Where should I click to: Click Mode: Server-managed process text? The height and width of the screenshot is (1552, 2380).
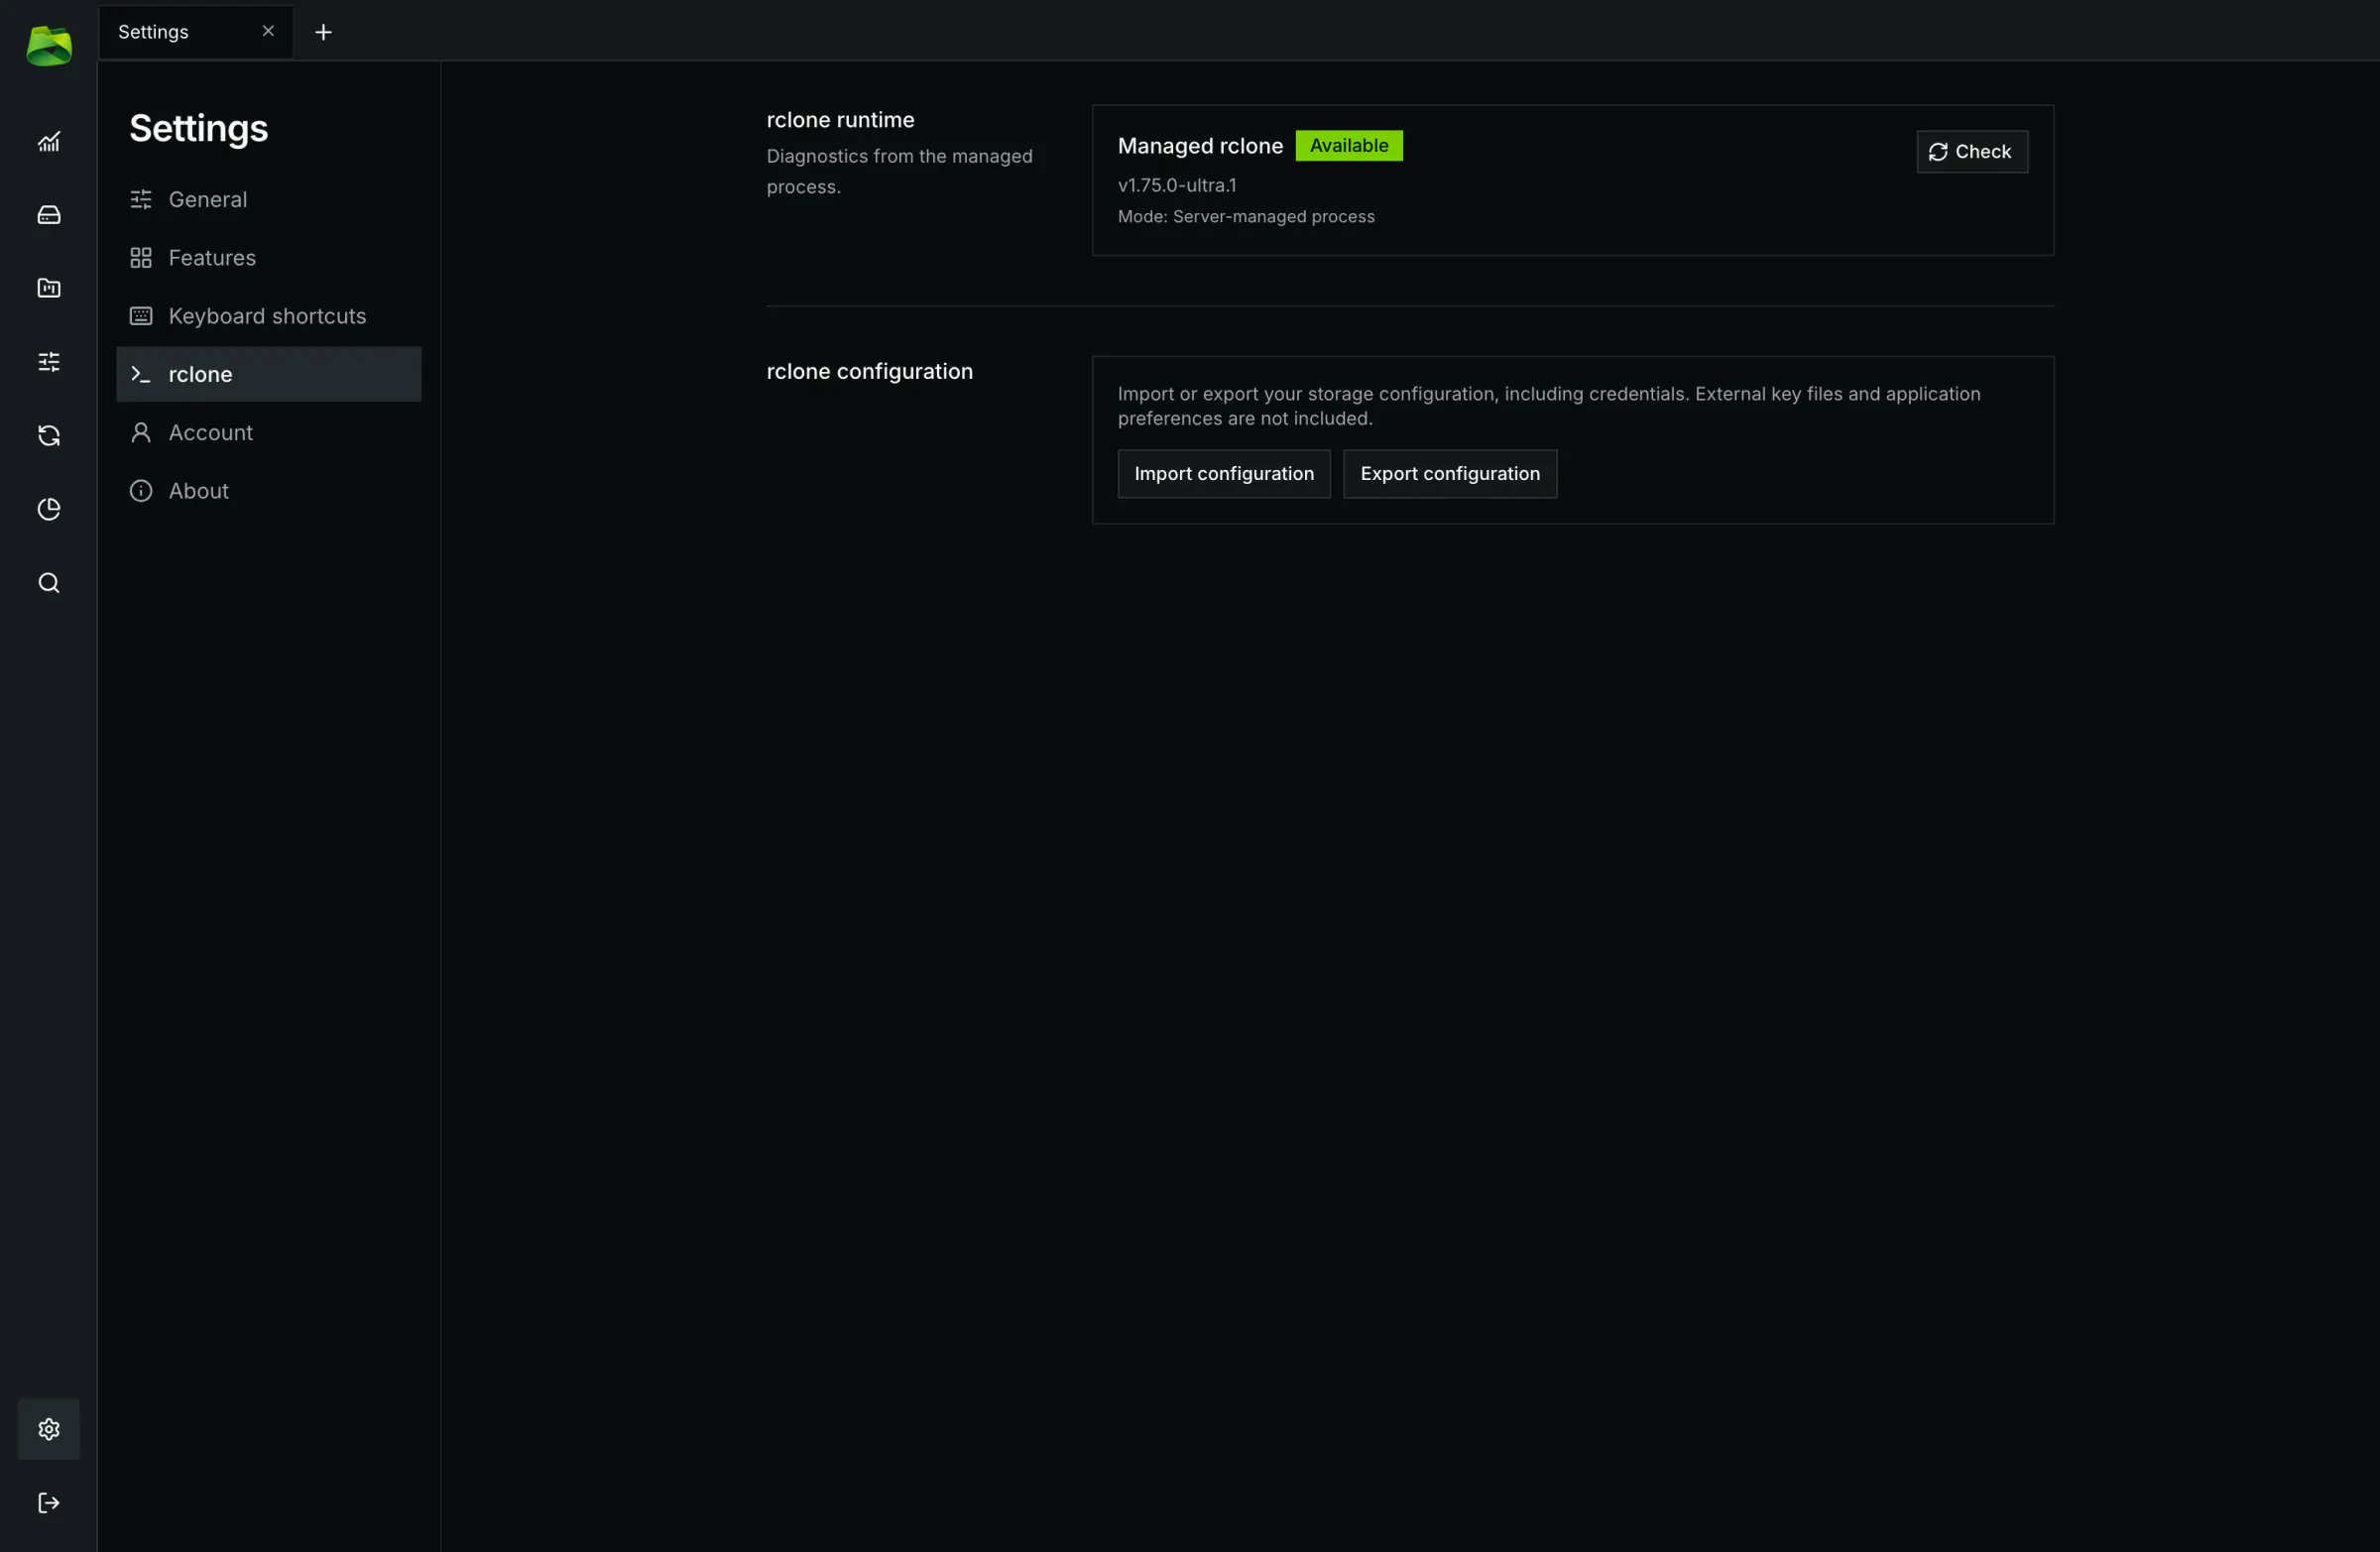pyautogui.click(x=1245, y=217)
